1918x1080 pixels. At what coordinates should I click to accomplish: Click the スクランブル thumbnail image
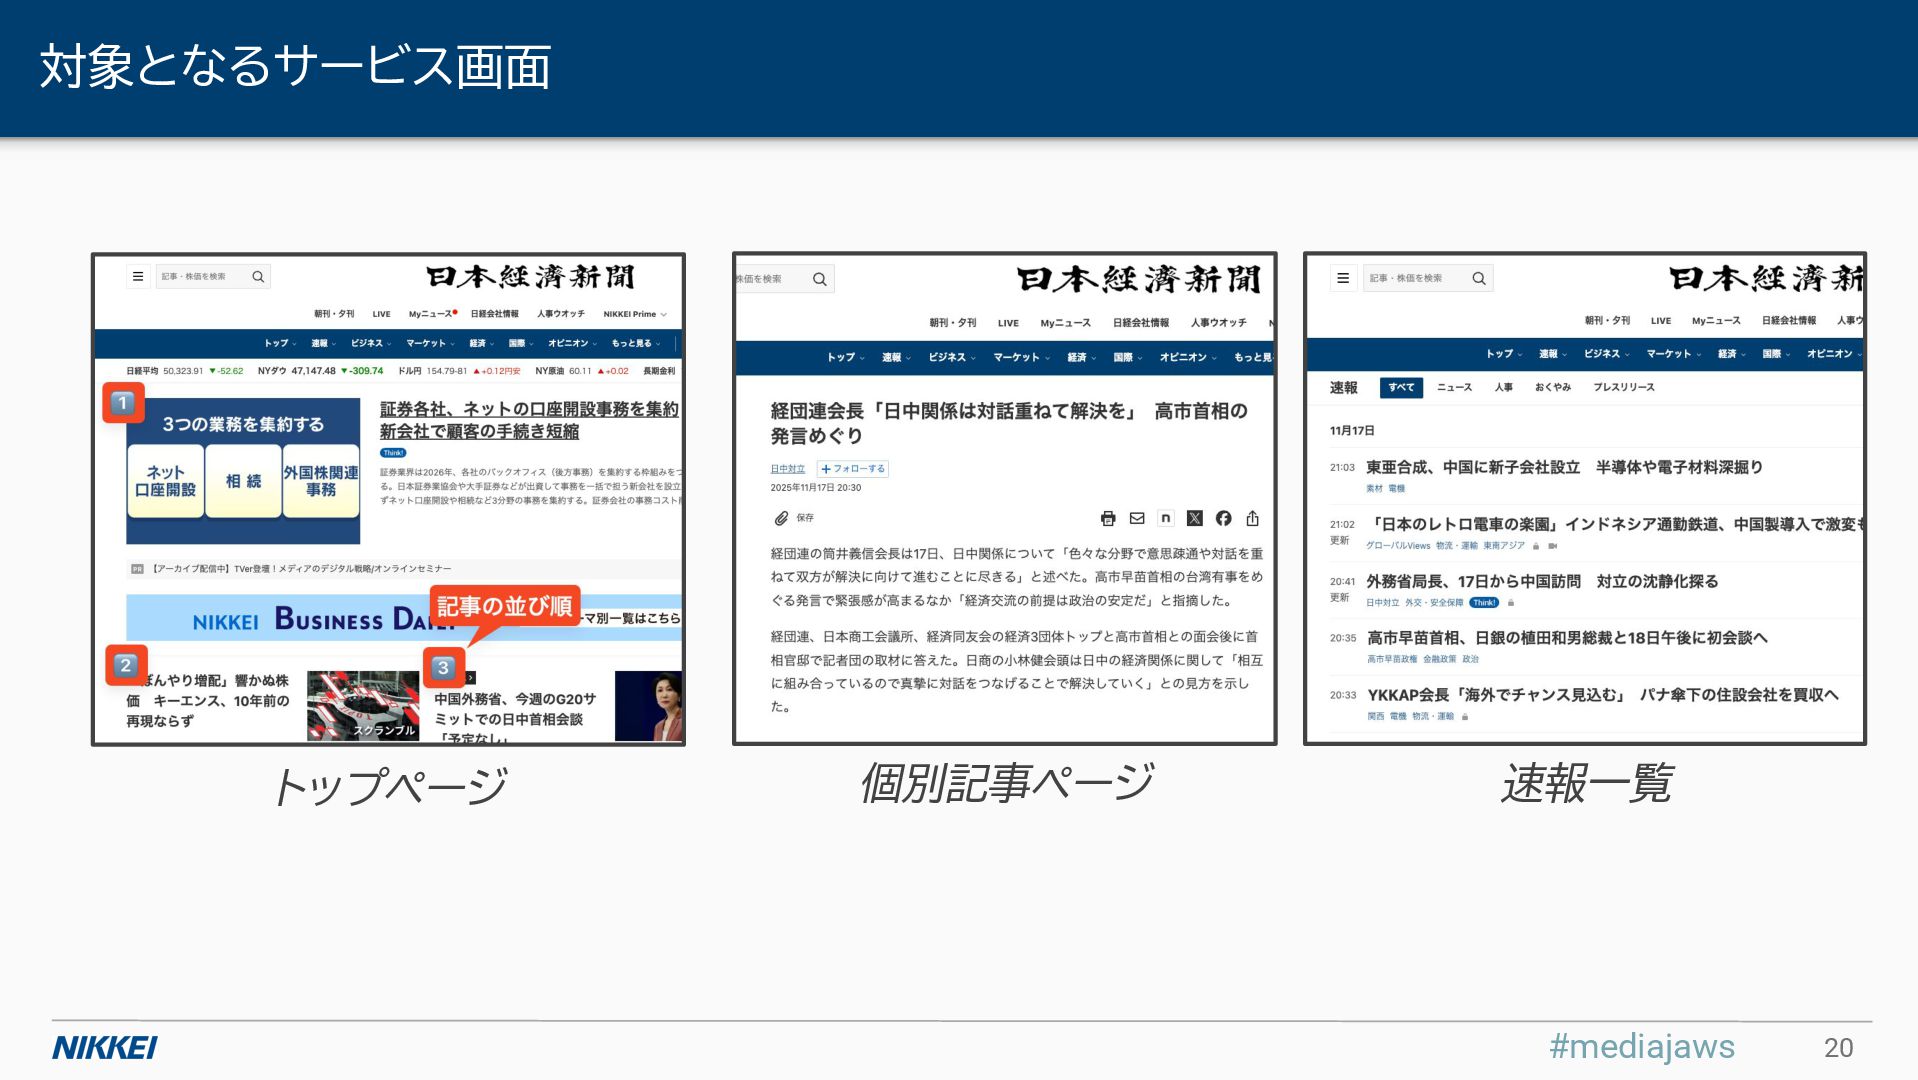[x=363, y=706]
